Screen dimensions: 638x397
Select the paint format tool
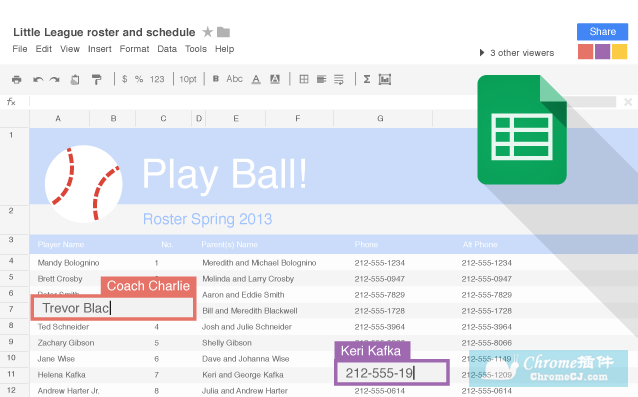96,79
